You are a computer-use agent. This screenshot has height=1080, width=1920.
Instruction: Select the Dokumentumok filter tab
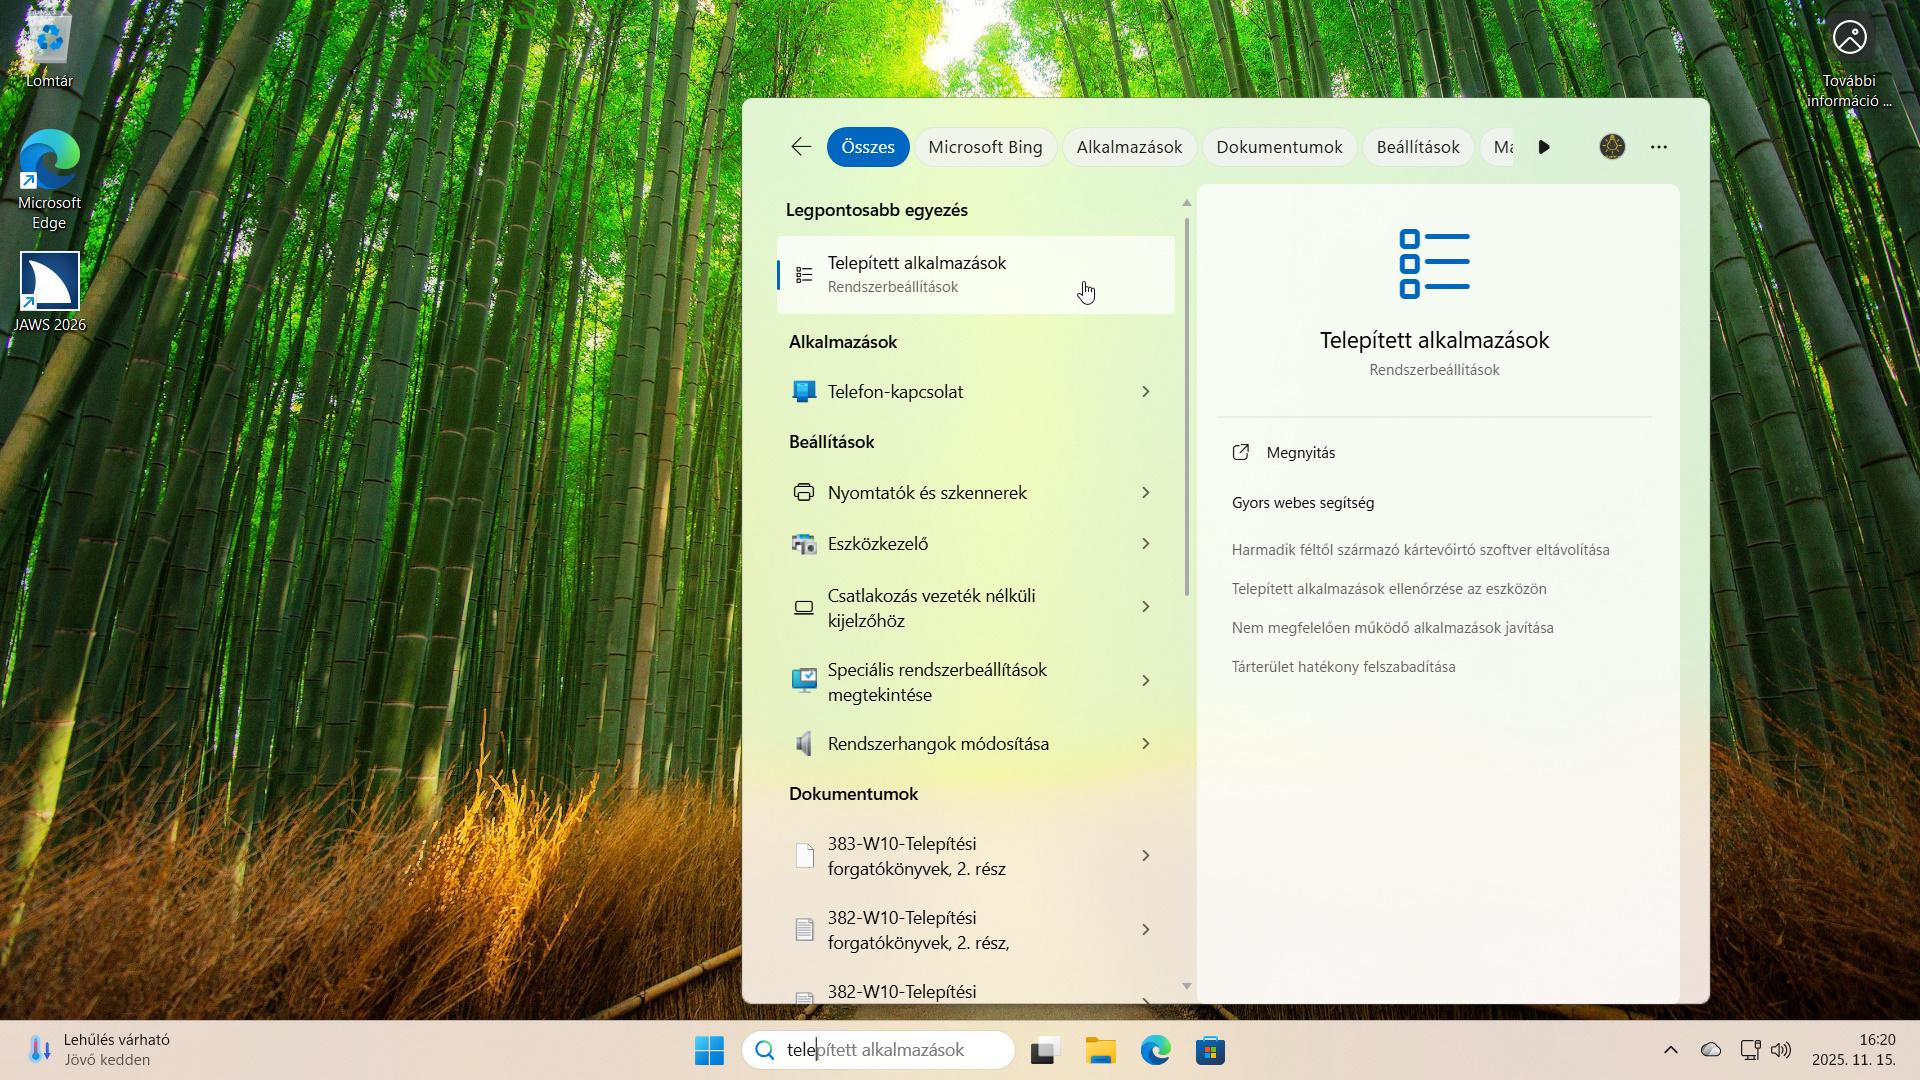[x=1279, y=147]
